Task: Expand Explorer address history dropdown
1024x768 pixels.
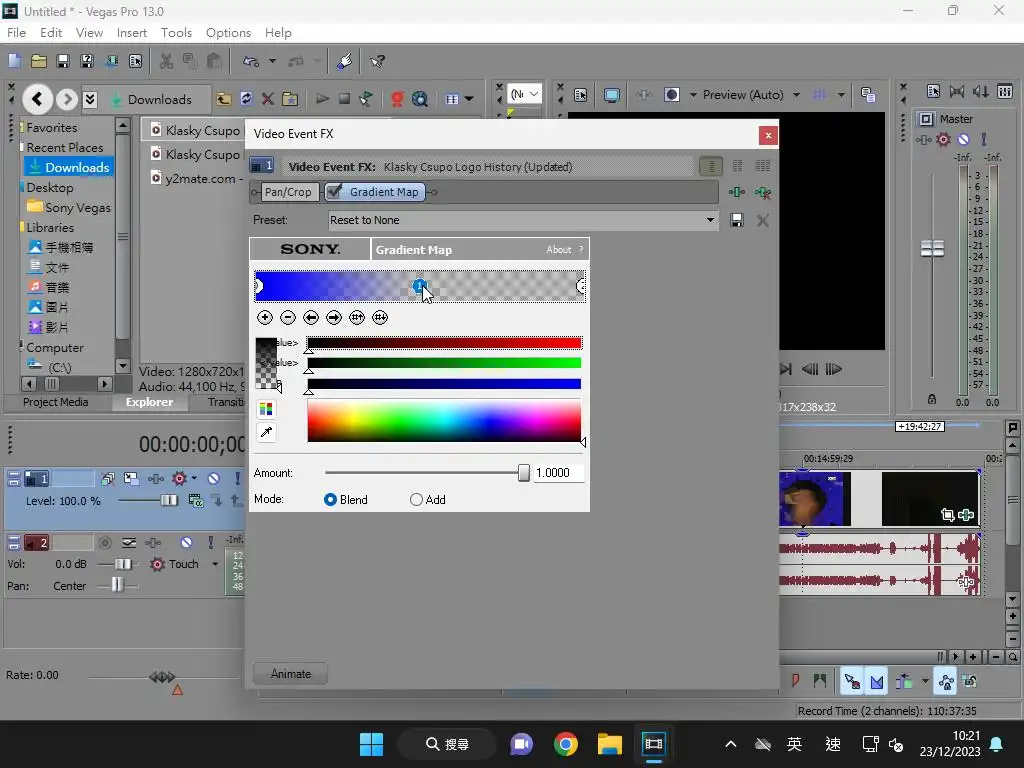Action: point(90,99)
